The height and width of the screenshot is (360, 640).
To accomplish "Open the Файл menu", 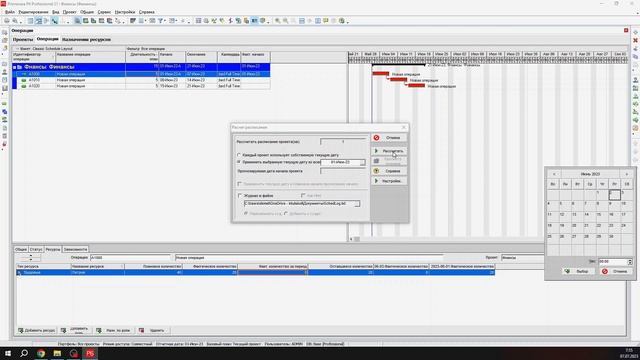I will [10, 12].
